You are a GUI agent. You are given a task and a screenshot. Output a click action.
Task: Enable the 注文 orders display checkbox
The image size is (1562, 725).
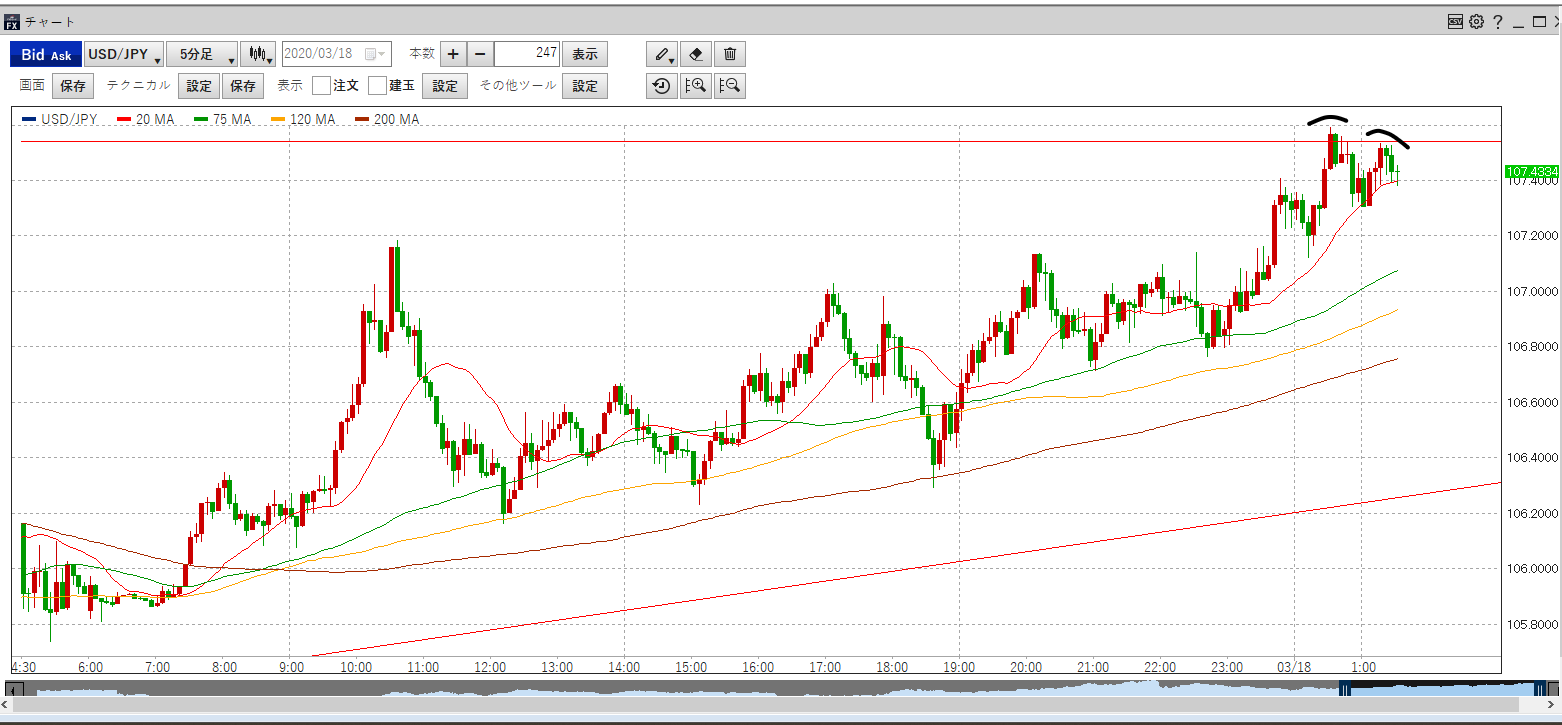321,86
